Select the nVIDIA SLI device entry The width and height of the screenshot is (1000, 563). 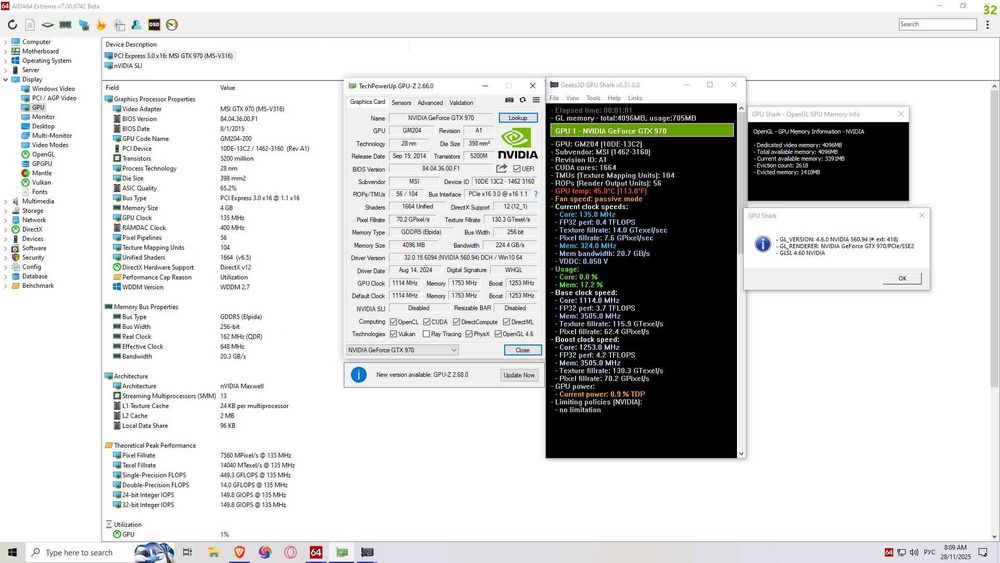tap(128, 66)
